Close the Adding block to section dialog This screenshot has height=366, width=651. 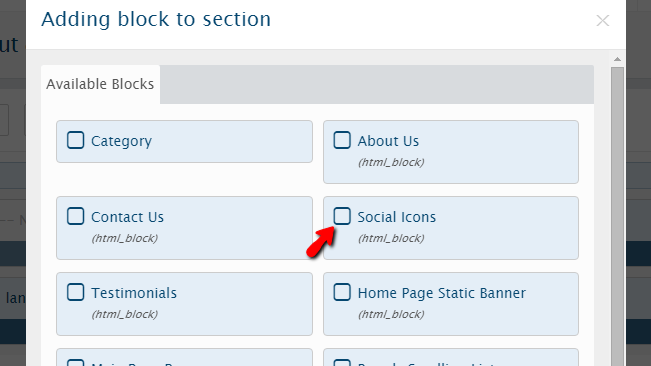point(602,20)
